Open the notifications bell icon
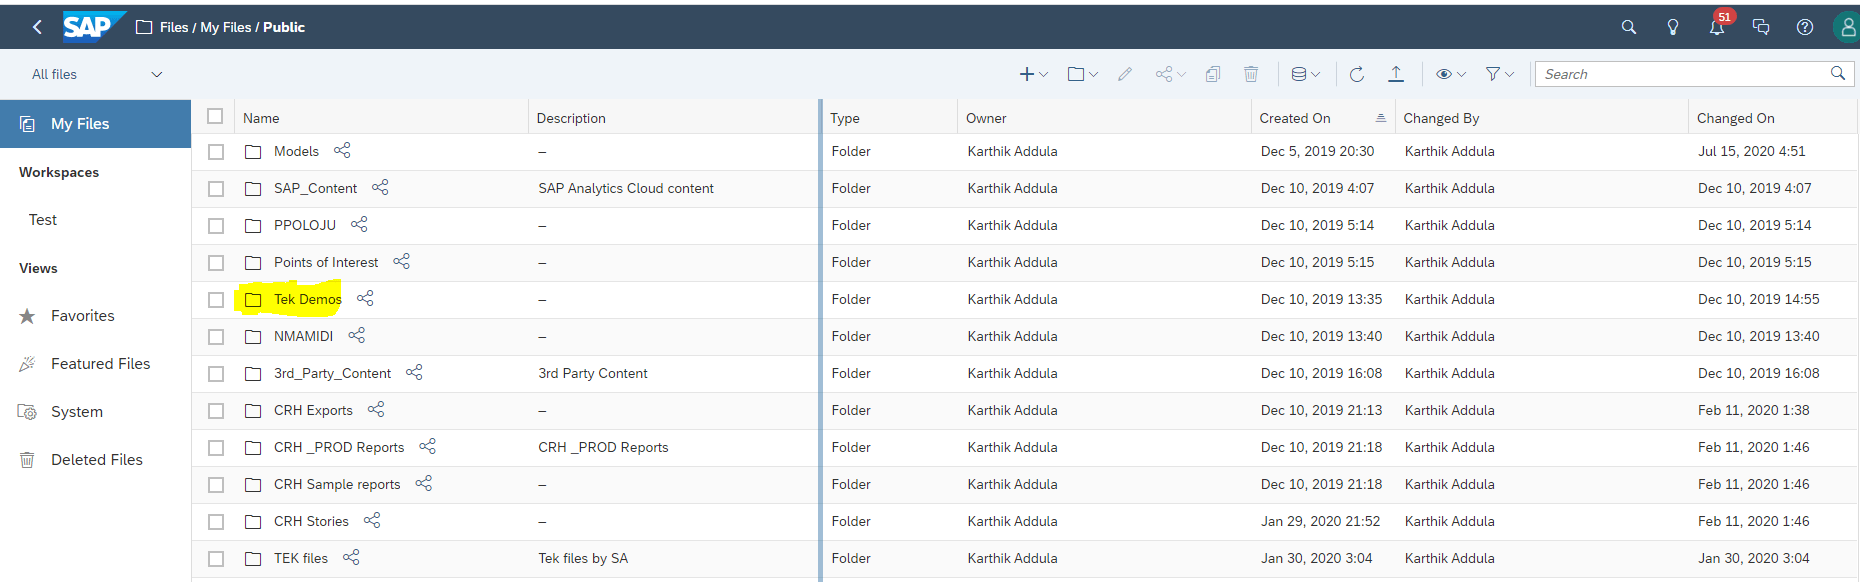 [1717, 27]
